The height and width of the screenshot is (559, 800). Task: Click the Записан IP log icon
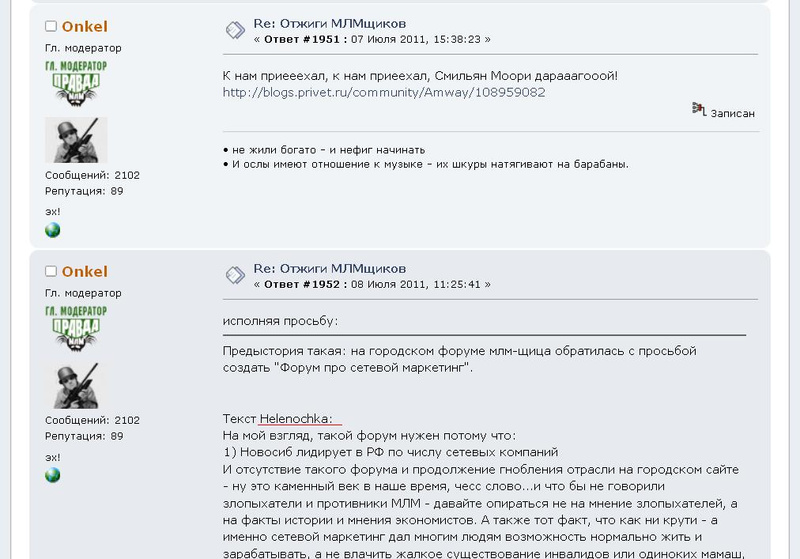pos(699,109)
